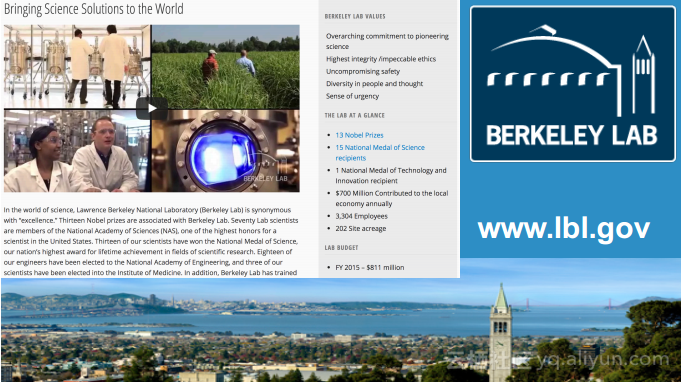This screenshot has height=382, width=681.
Task: Click Sense of urgency text
Action: 352,96
